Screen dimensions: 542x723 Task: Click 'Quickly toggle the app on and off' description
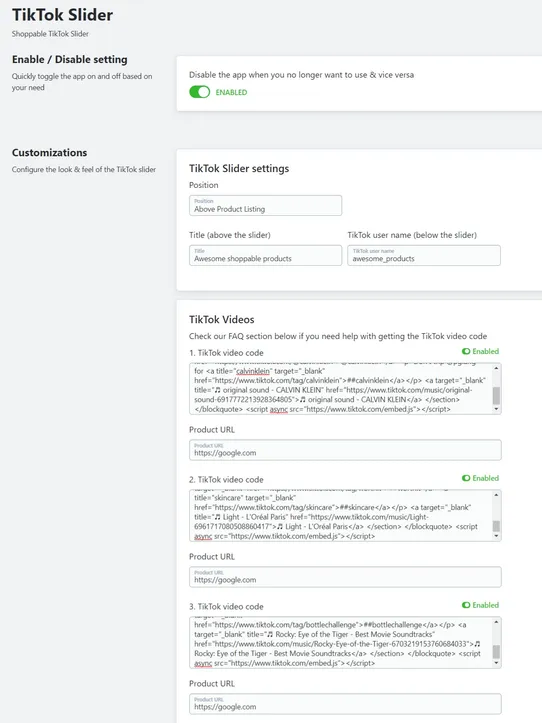[82, 82]
